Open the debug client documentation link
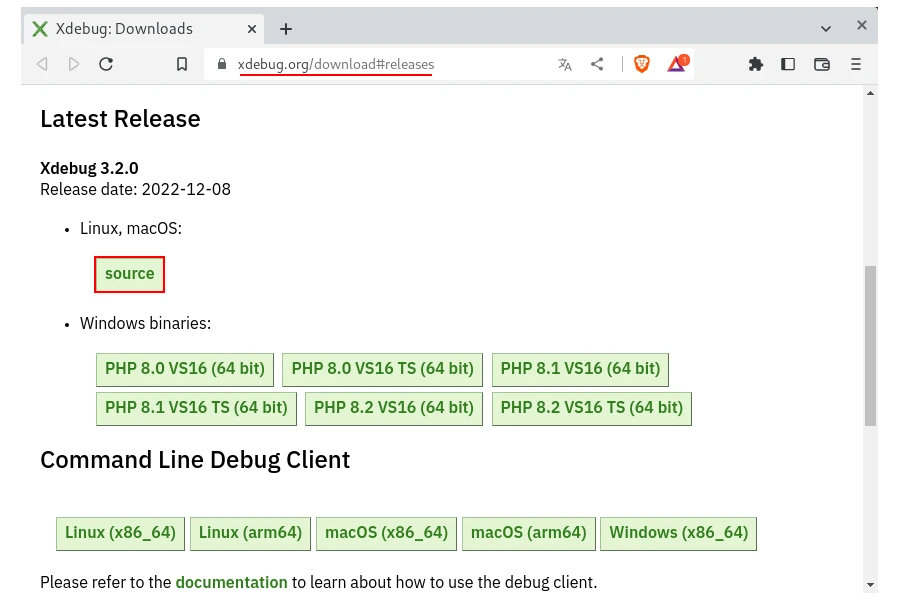 231,582
